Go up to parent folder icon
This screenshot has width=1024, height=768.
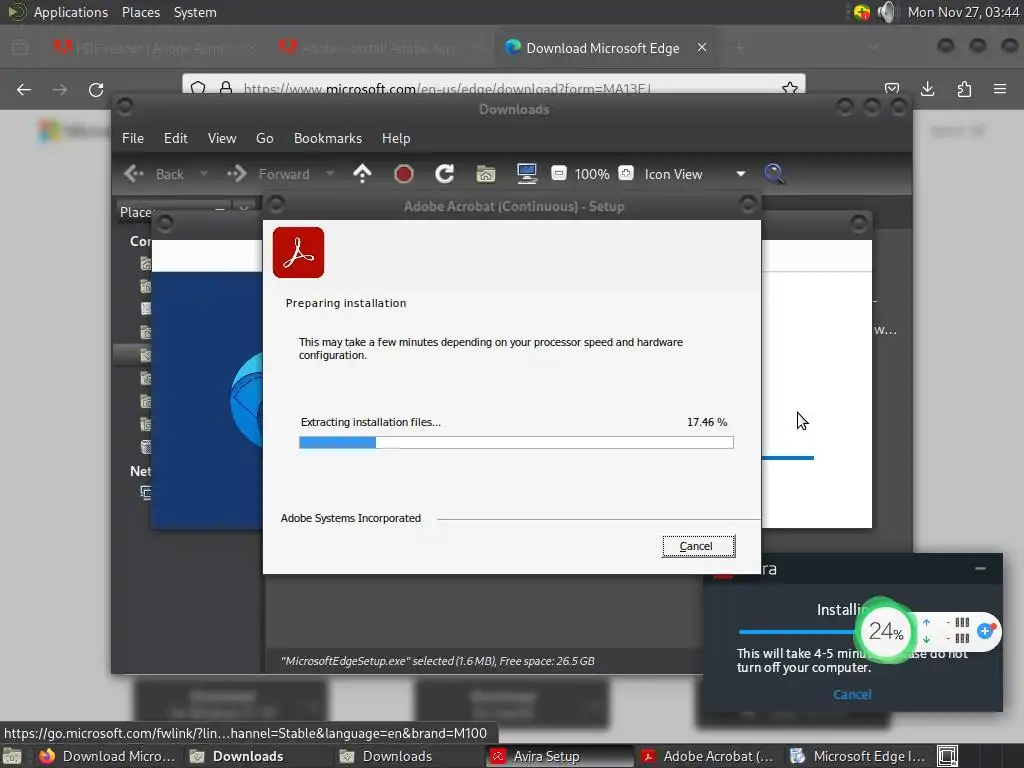coord(362,174)
